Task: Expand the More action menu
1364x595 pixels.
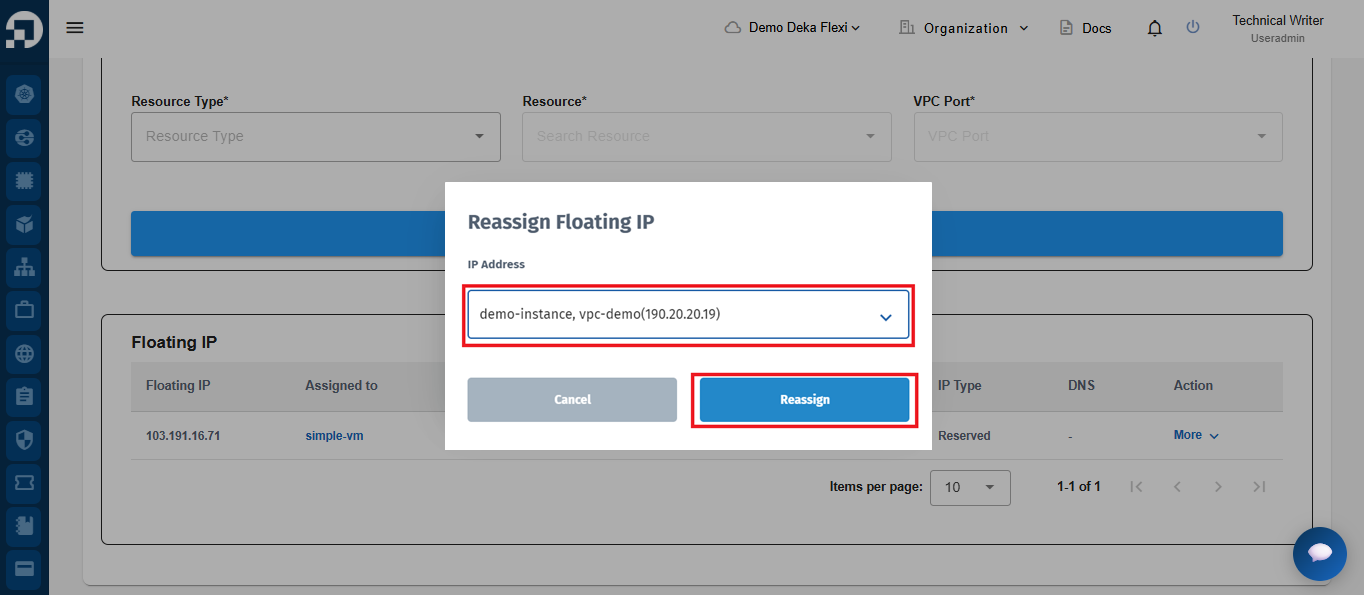Action: click(1196, 435)
